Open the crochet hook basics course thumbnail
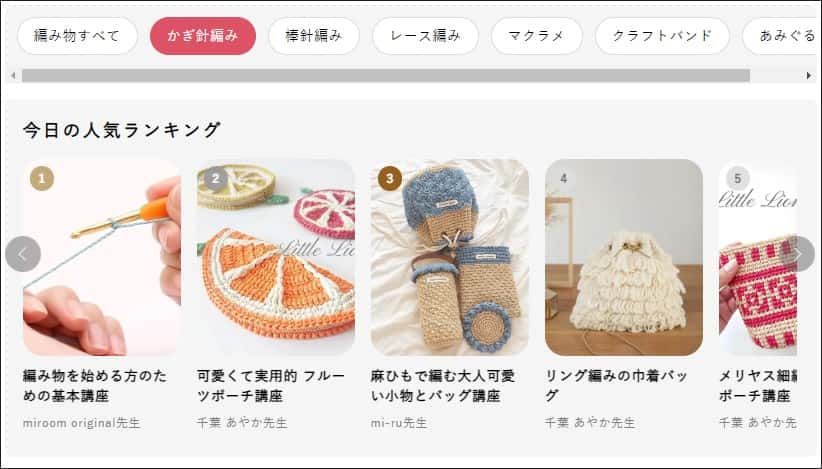 [x=102, y=257]
